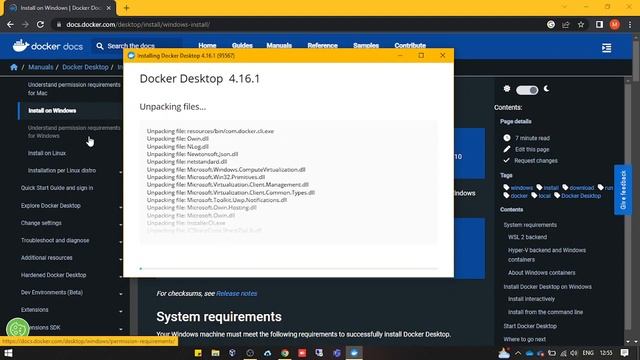Image resolution: width=640 pixels, height=360 pixels.
Task: Expand the Extensions section
Action: [x=120, y=311]
